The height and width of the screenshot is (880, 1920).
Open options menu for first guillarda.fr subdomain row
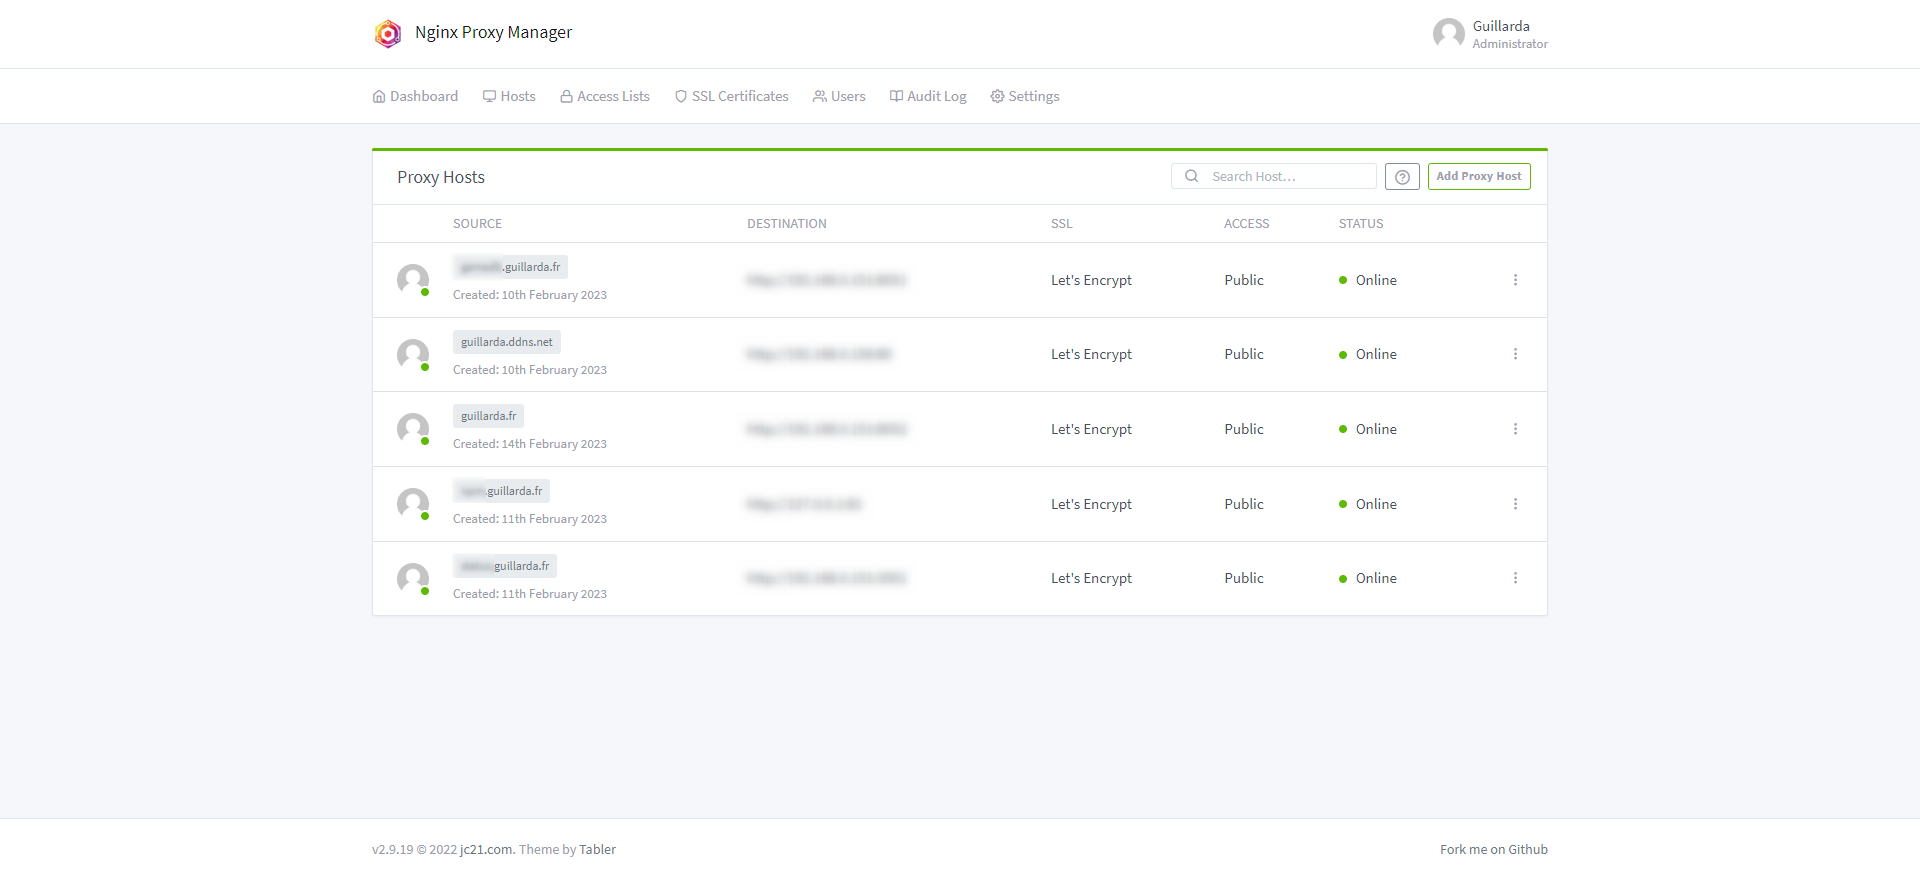tap(1515, 280)
